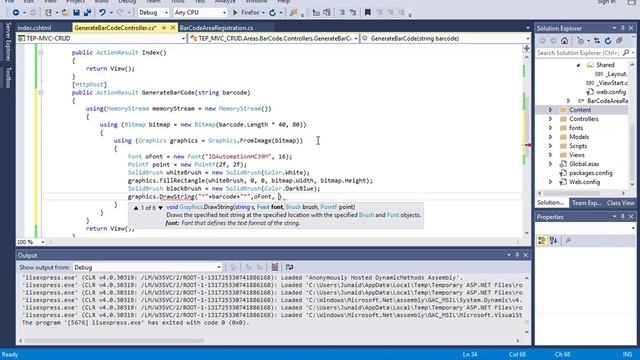
Task: Expand the Global.asax node
Action: tap(550, 164)
